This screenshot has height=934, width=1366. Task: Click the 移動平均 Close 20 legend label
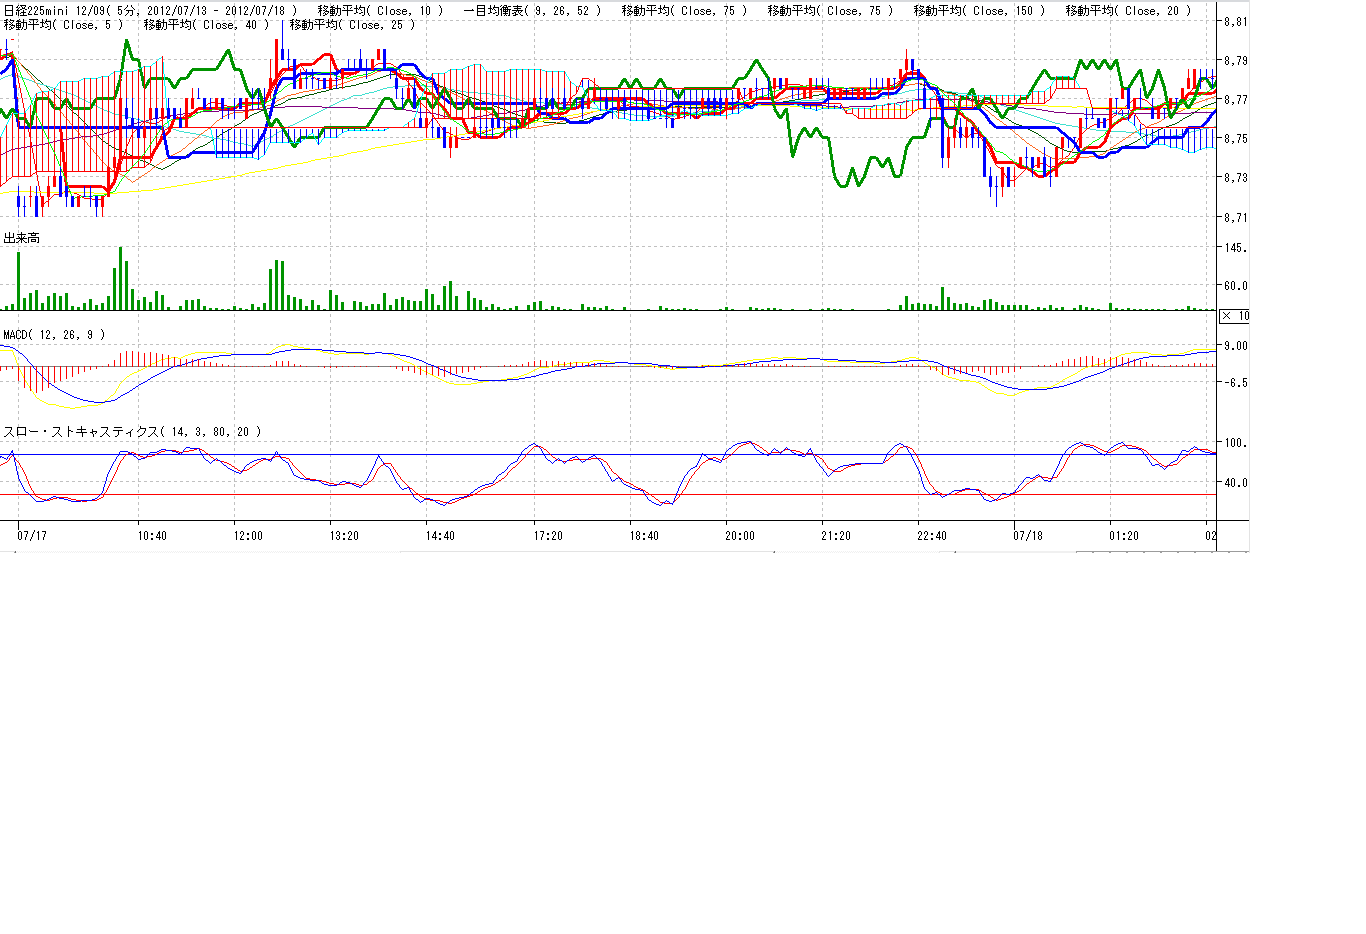pos(1128,11)
